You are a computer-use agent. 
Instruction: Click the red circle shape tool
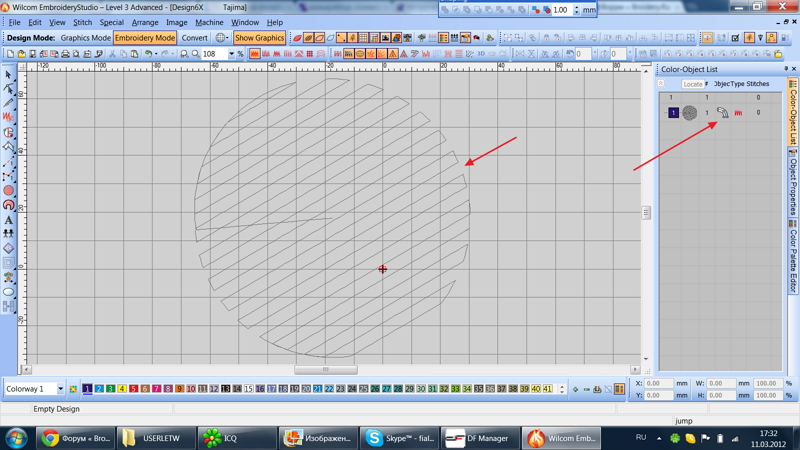9,190
